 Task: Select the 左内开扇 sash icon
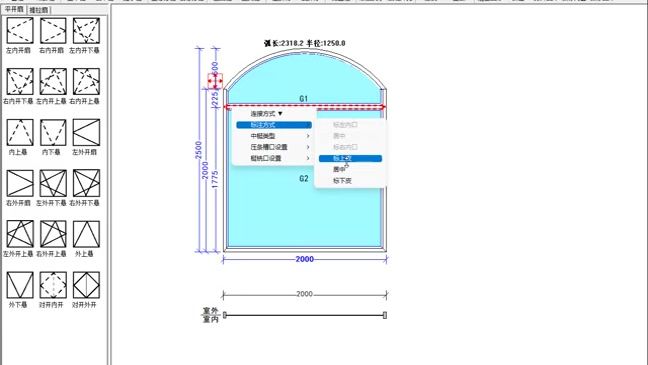point(19,31)
